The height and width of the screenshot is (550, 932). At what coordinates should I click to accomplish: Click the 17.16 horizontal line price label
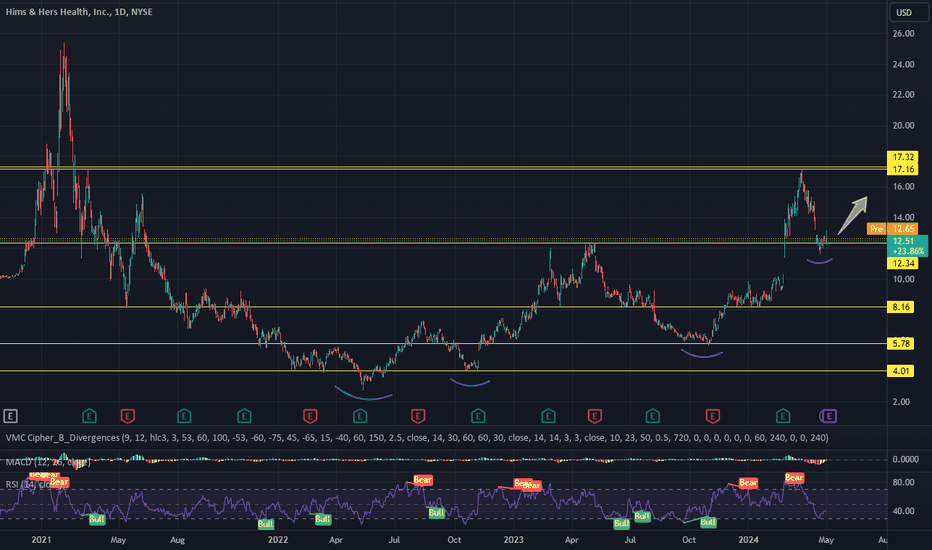coord(902,169)
